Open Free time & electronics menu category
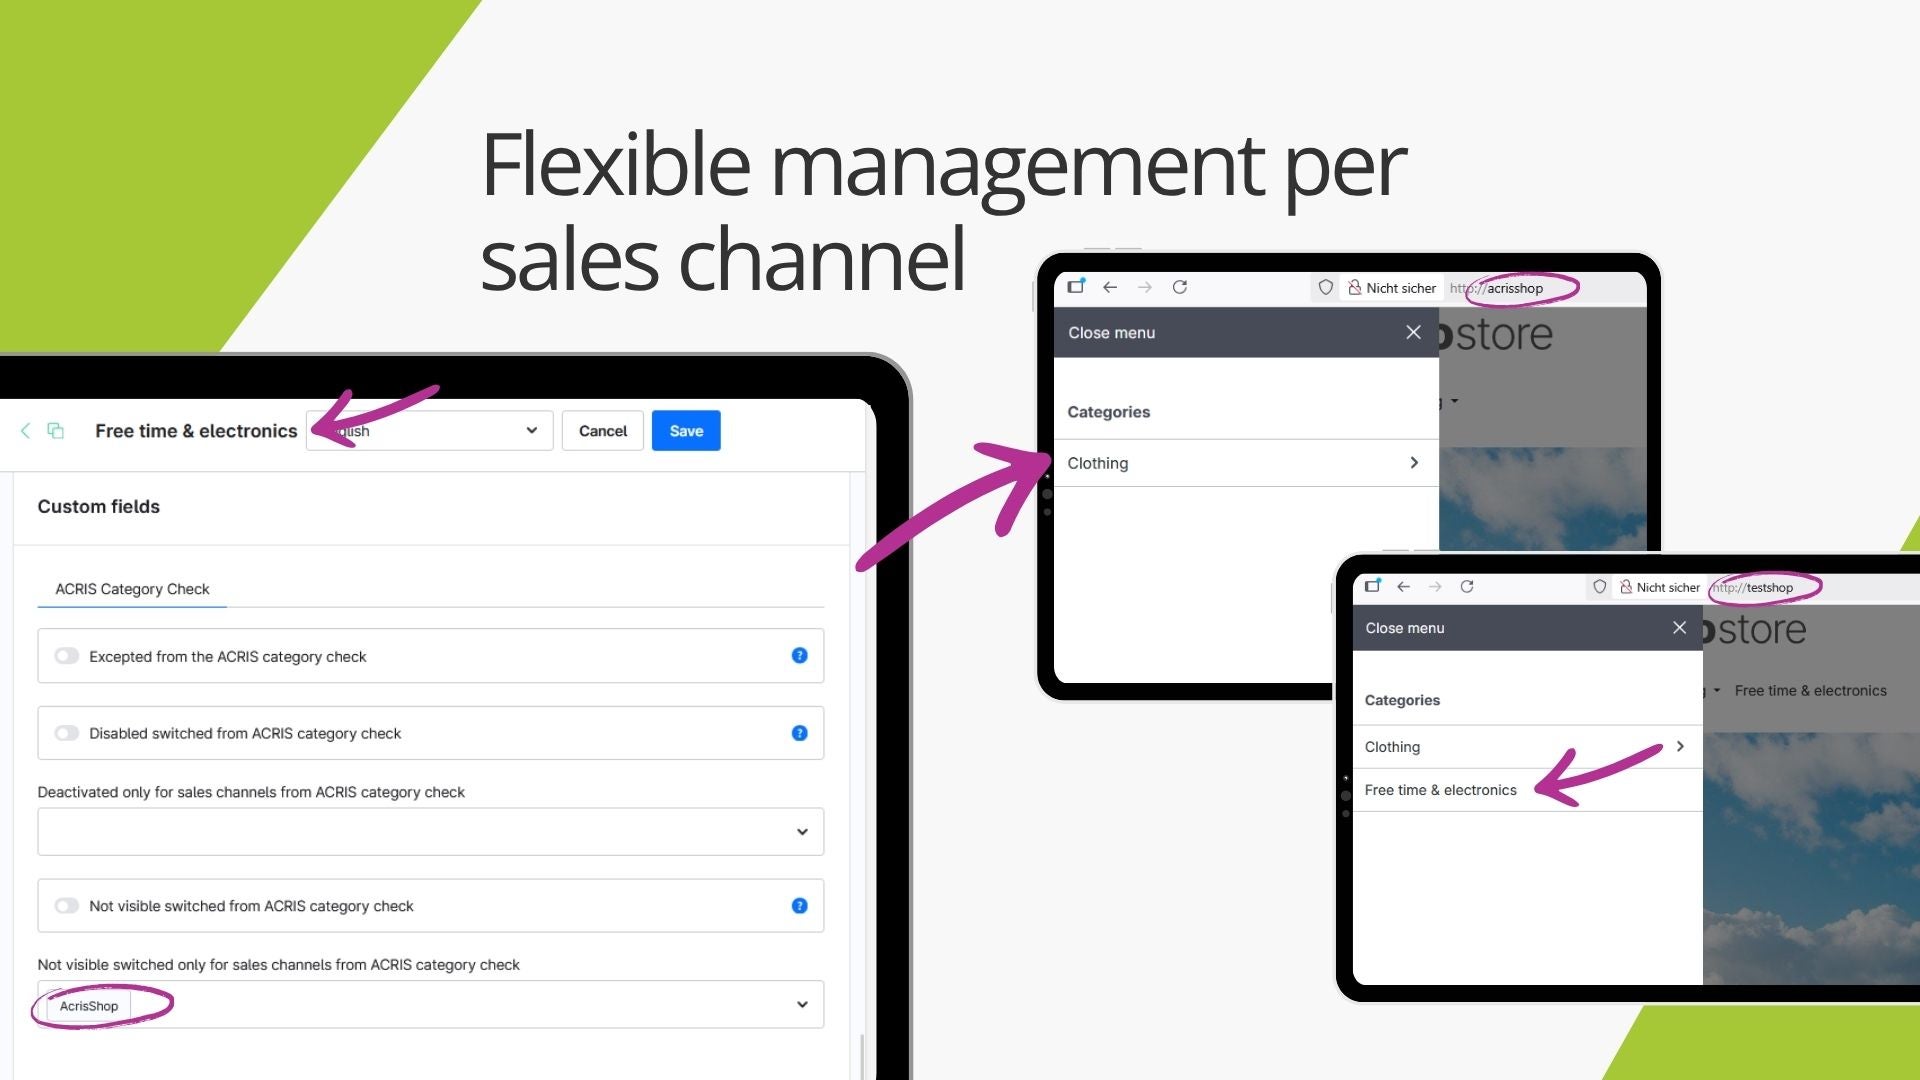The image size is (1920, 1080). pyautogui.click(x=1440, y=790)
